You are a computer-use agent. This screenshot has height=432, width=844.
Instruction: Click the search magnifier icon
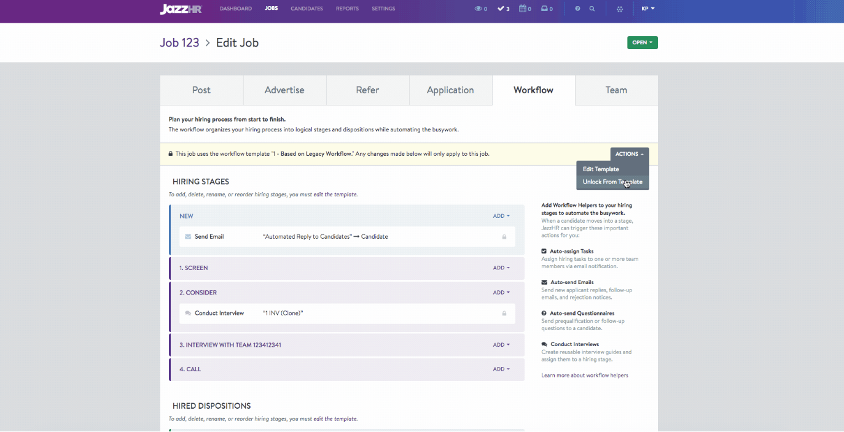click(592, 9)
